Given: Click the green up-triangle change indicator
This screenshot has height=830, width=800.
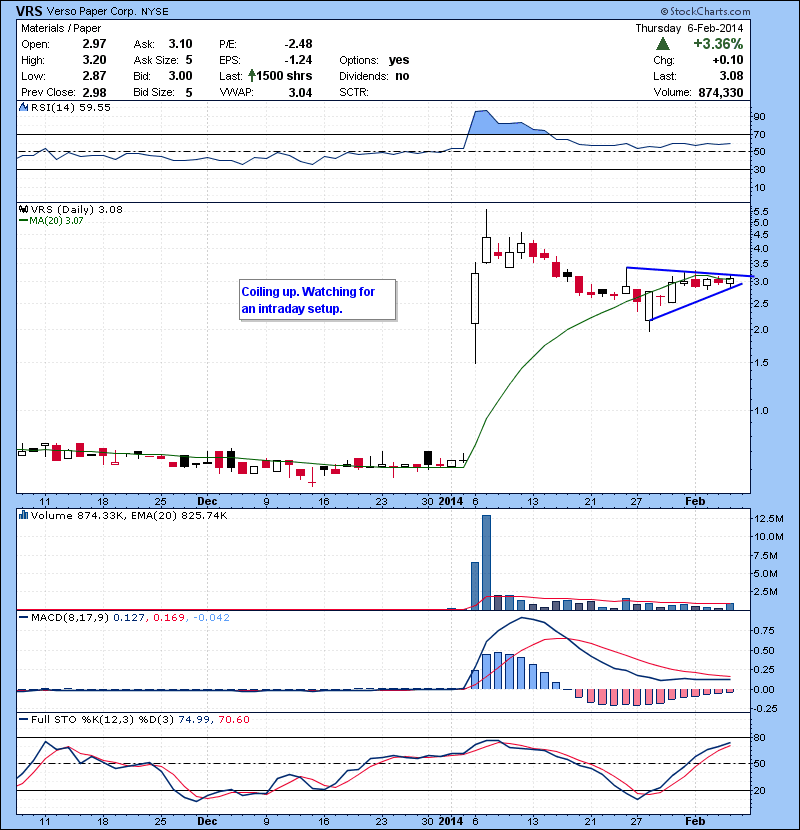Looking at the screenshot, I should [x=662, y=44].
